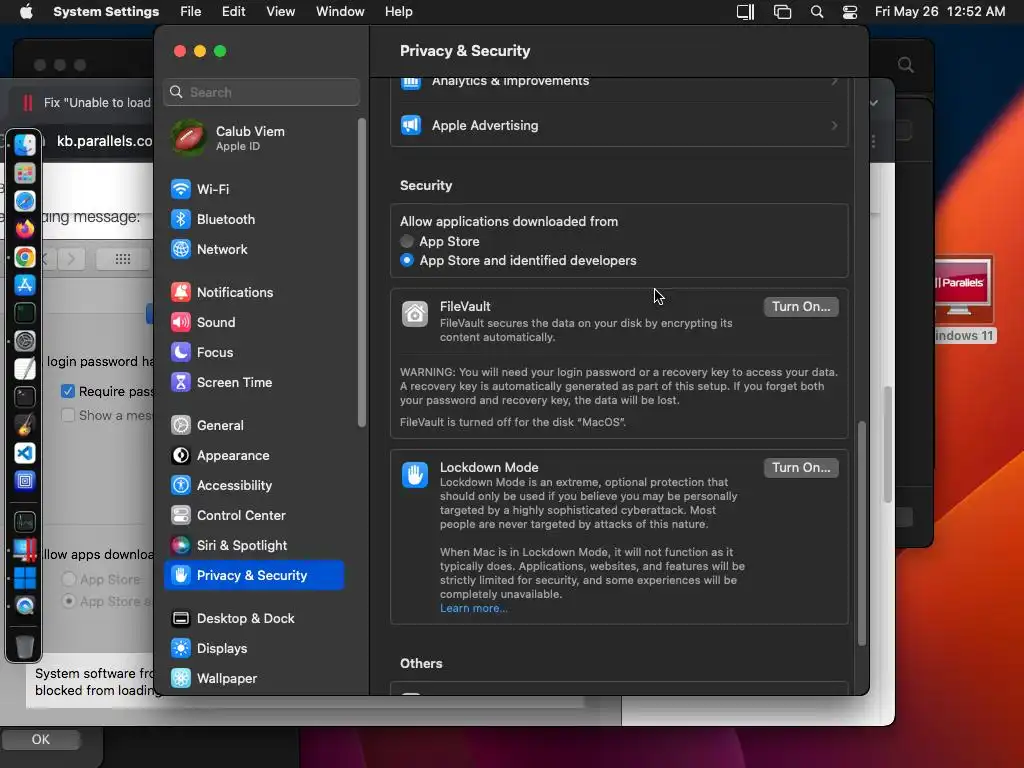
Task: Open the Apple menu
Action: 26,12
